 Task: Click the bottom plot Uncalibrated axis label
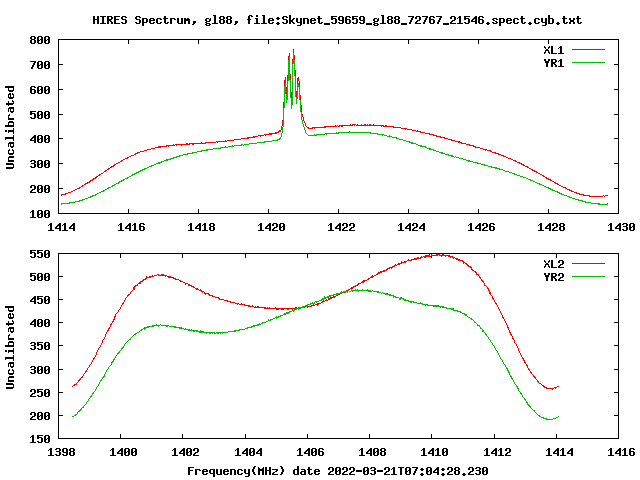10,347
